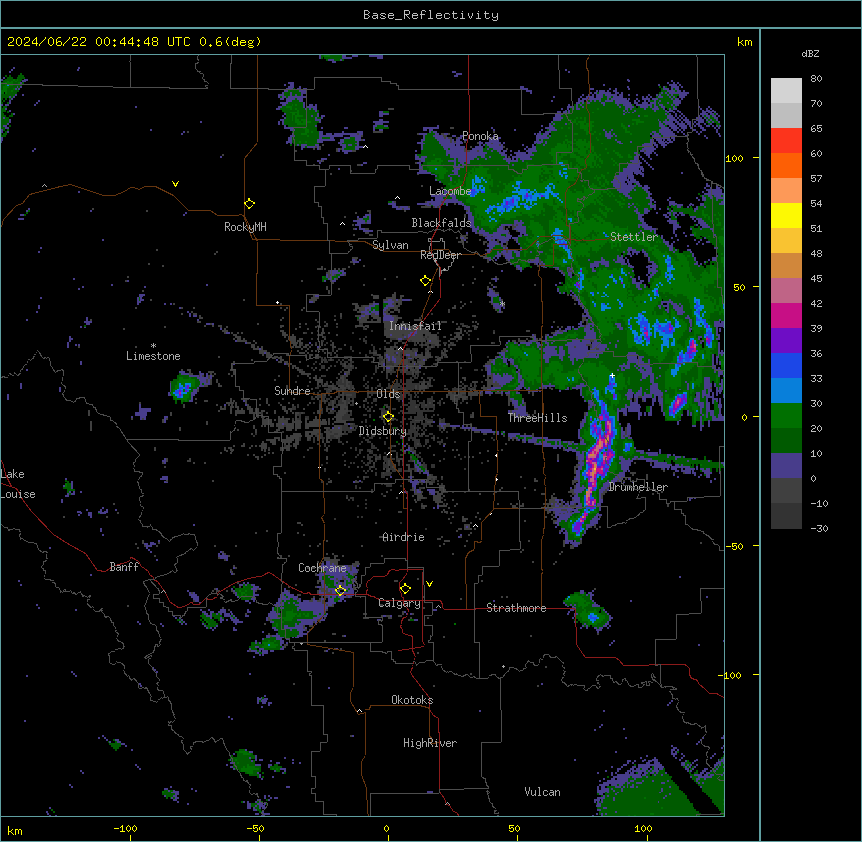Click the RockyMH label
The height and width of the screenshot is (842, 862).
pyautogui.click(x=245, y=227)
